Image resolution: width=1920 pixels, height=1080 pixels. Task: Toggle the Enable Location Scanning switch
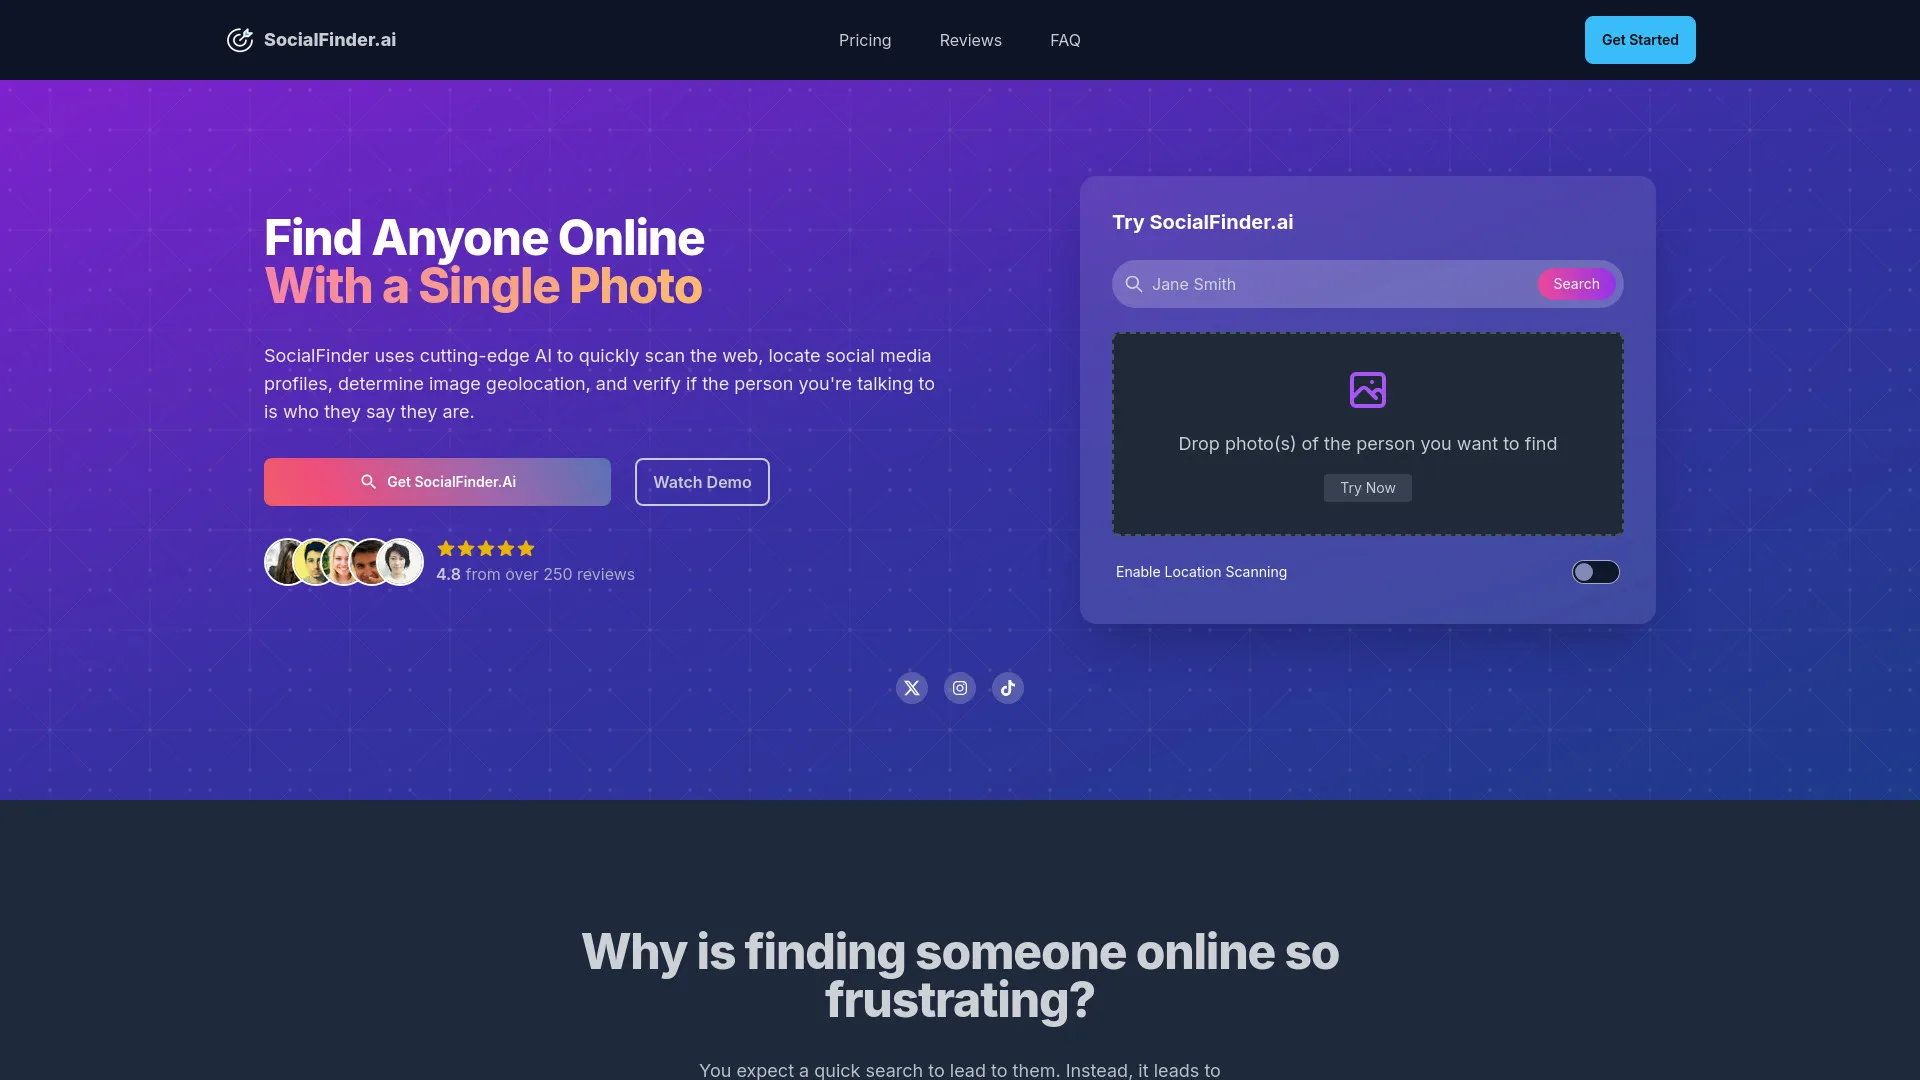point(1596,572)
